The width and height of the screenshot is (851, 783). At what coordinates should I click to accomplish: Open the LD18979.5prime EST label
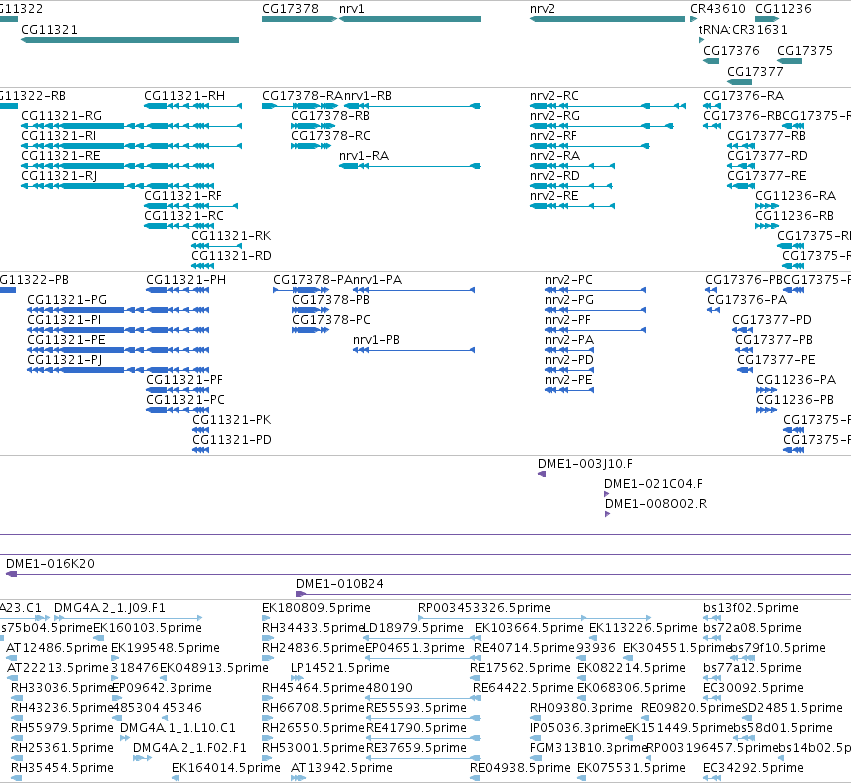pos(413,628)
